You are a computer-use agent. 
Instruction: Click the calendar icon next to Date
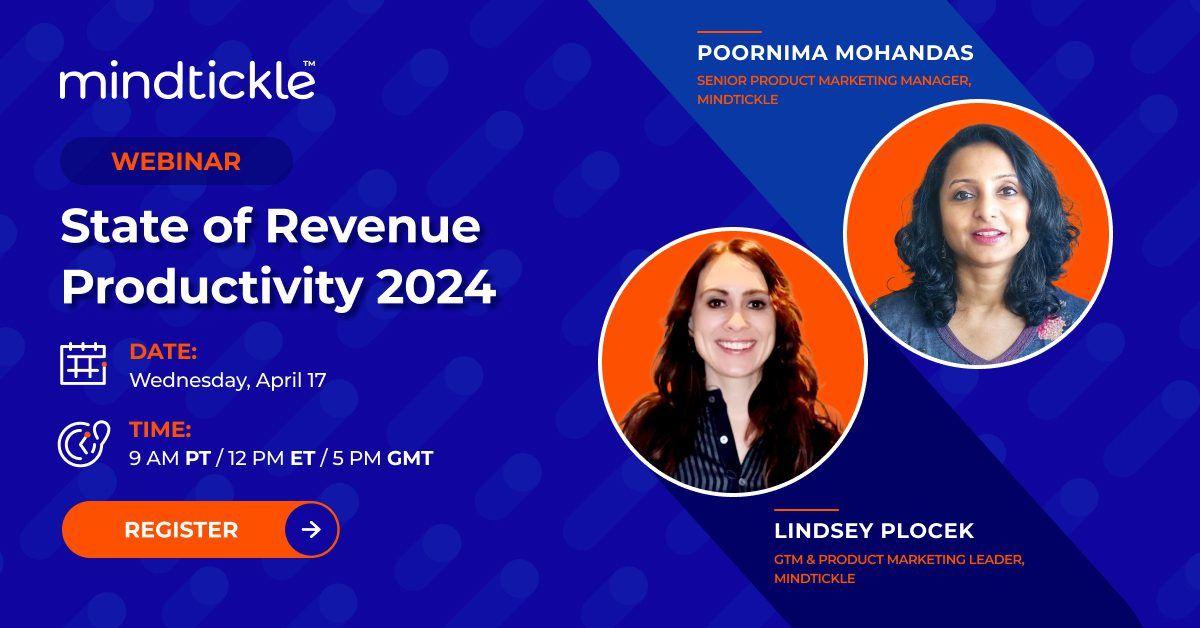[x=83, y=364]
